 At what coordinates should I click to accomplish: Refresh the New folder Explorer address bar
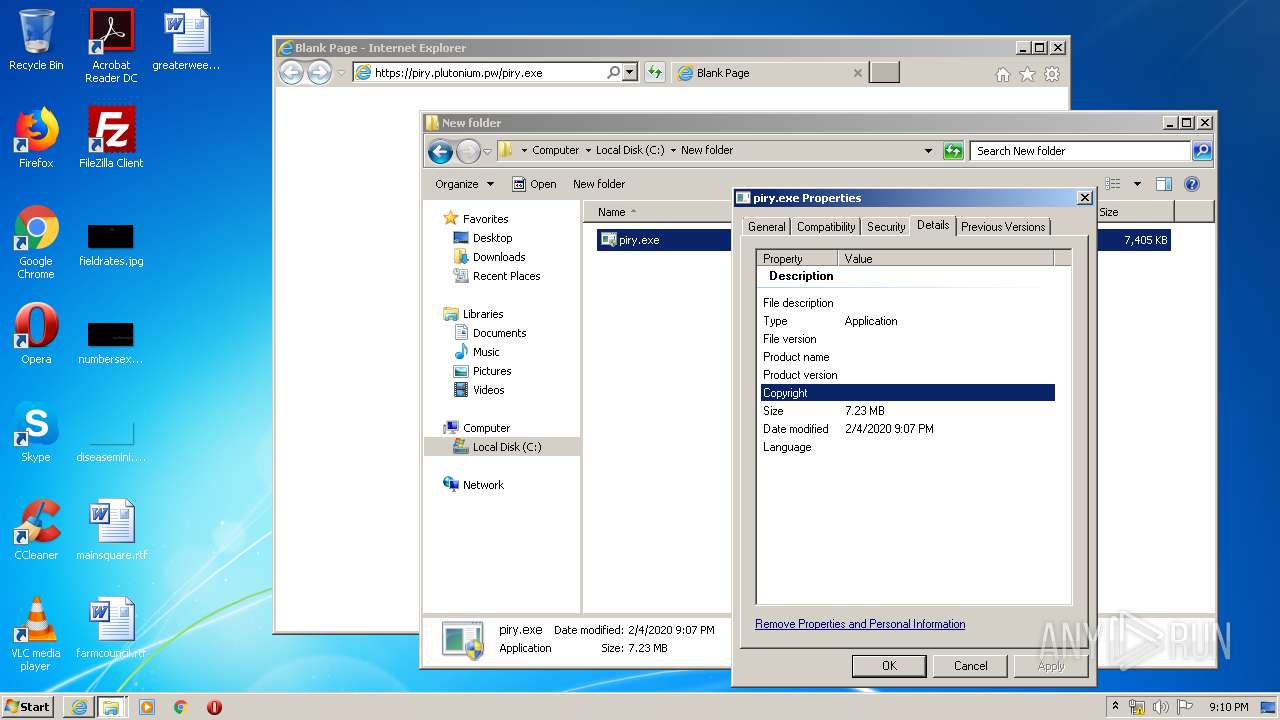(x=953, y=151)
